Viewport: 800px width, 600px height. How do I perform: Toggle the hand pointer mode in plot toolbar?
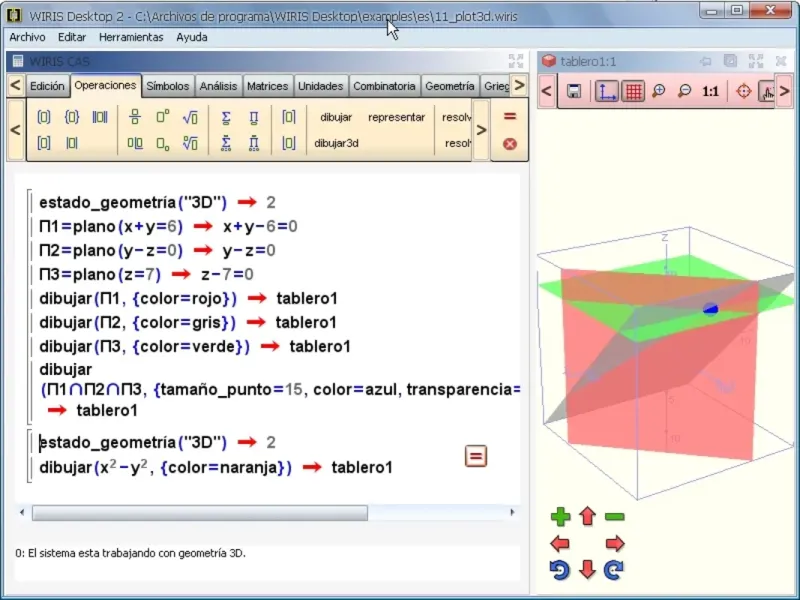(767, 91)
